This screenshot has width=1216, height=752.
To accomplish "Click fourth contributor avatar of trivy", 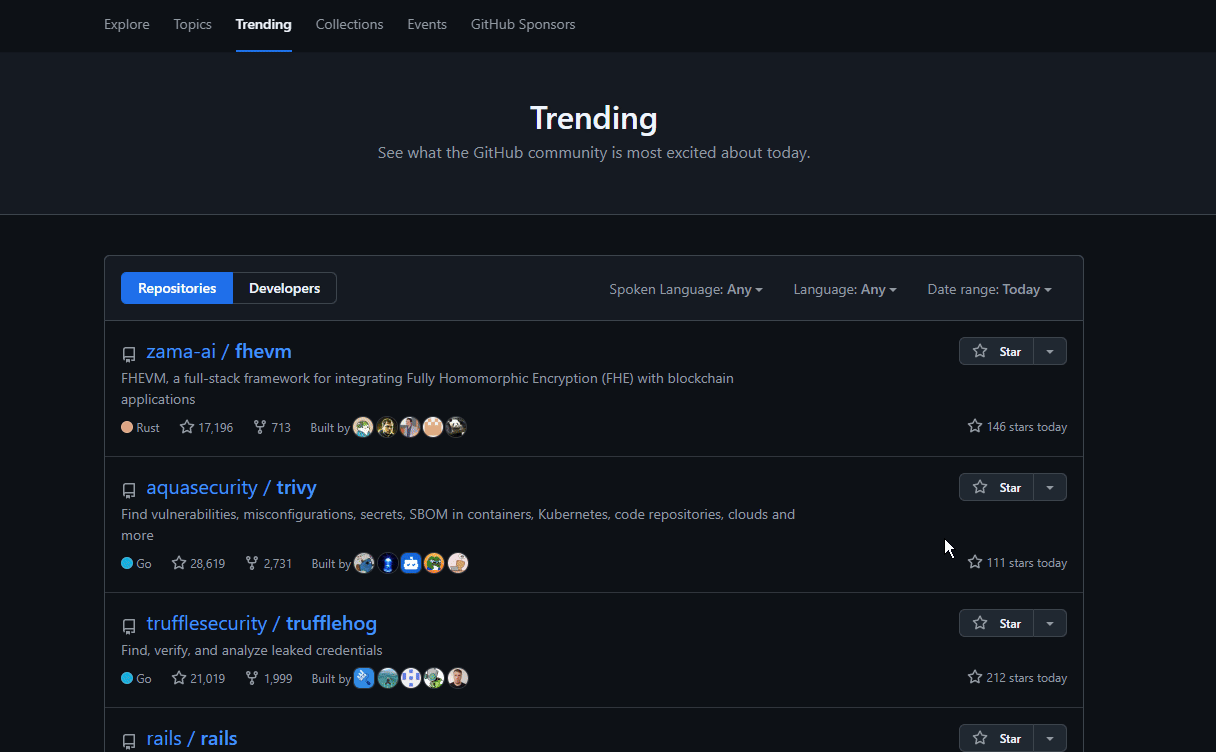I will 434,563.
